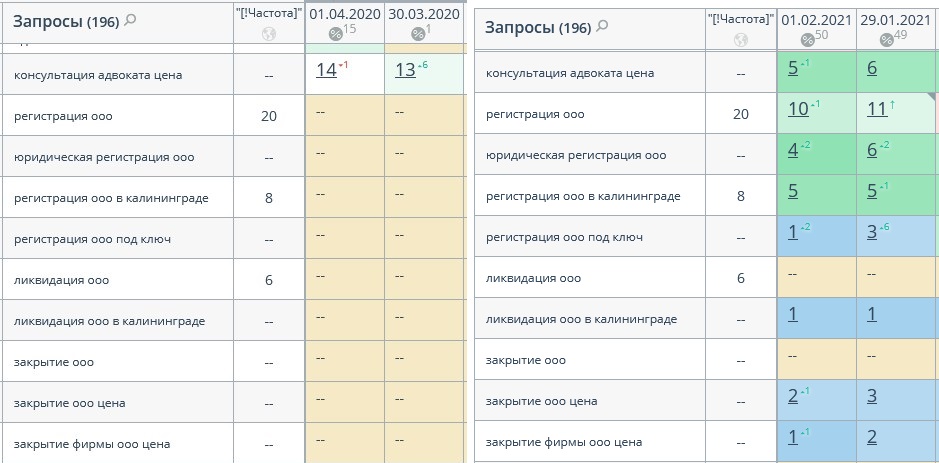Viewport: 939px width, 463px height.
Task: Open position 10 for регистрация ооо
Action: [798, 109]
